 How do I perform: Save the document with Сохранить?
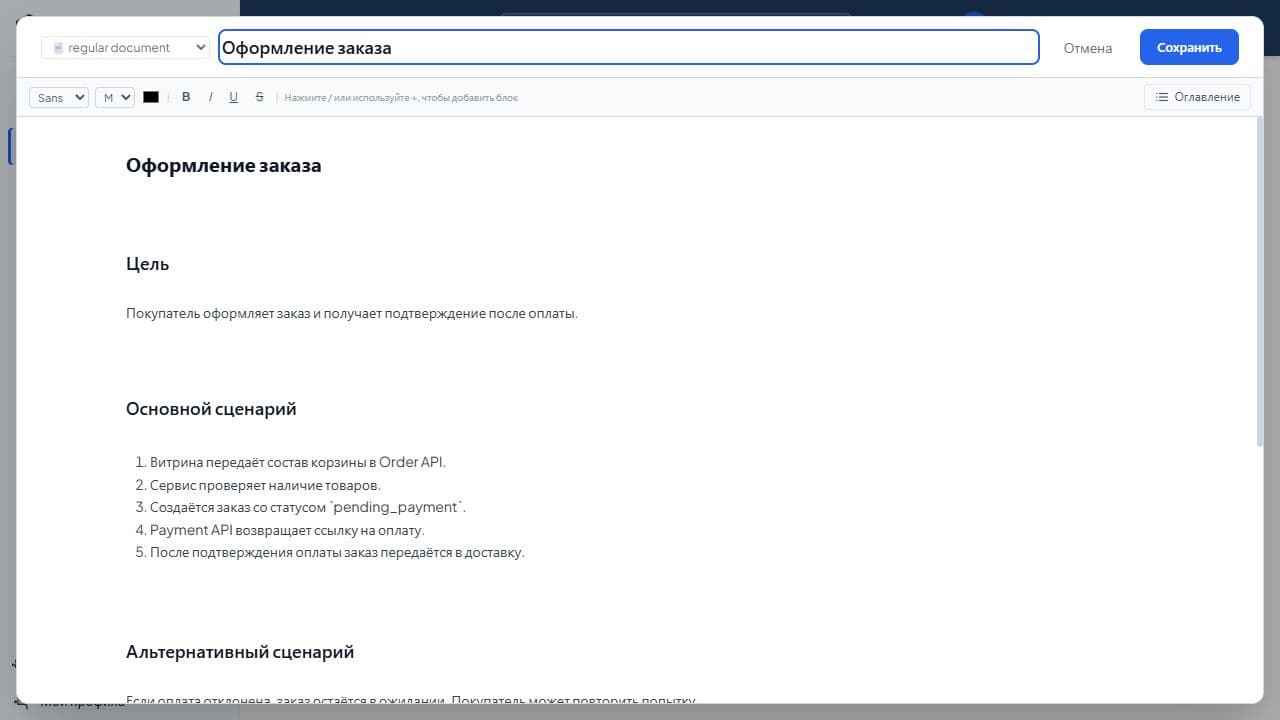coord(1189,47)
